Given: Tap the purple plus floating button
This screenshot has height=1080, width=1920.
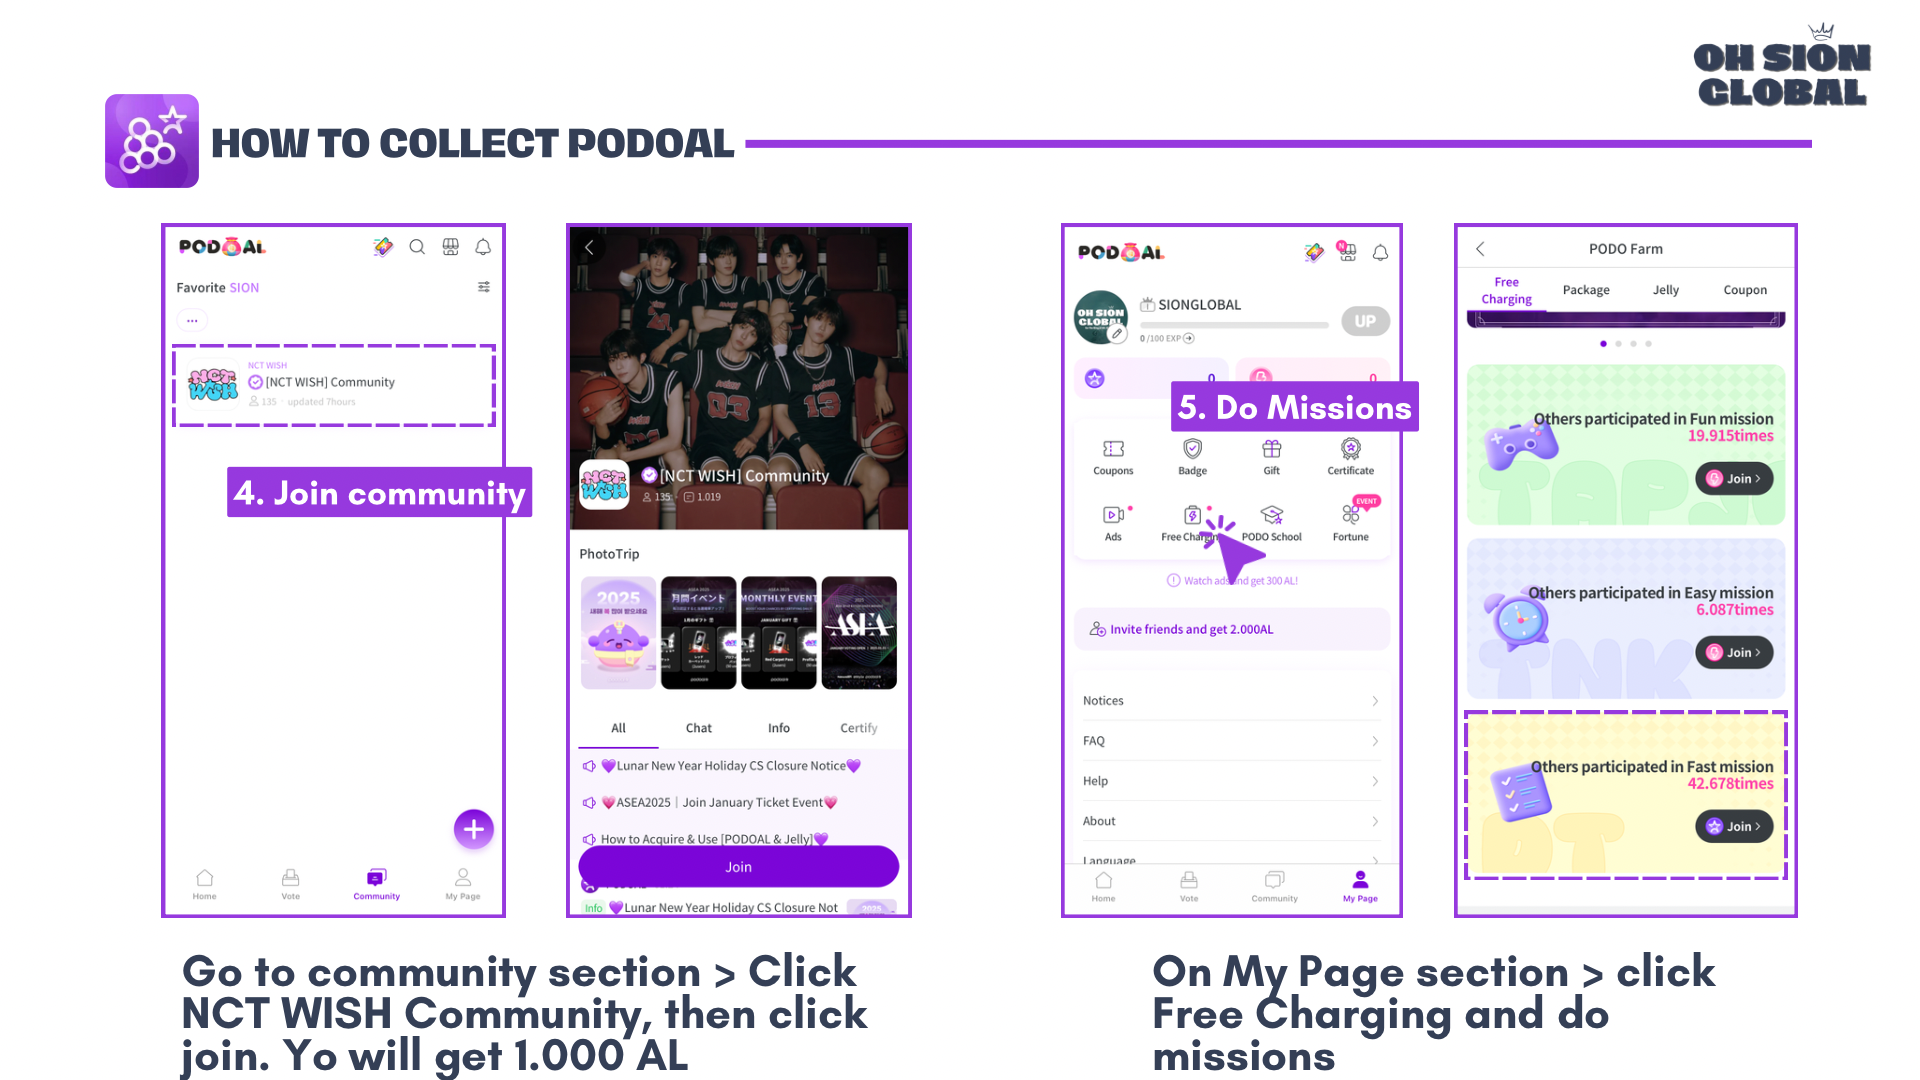Looking at the screenshot, I should point(474,829).
